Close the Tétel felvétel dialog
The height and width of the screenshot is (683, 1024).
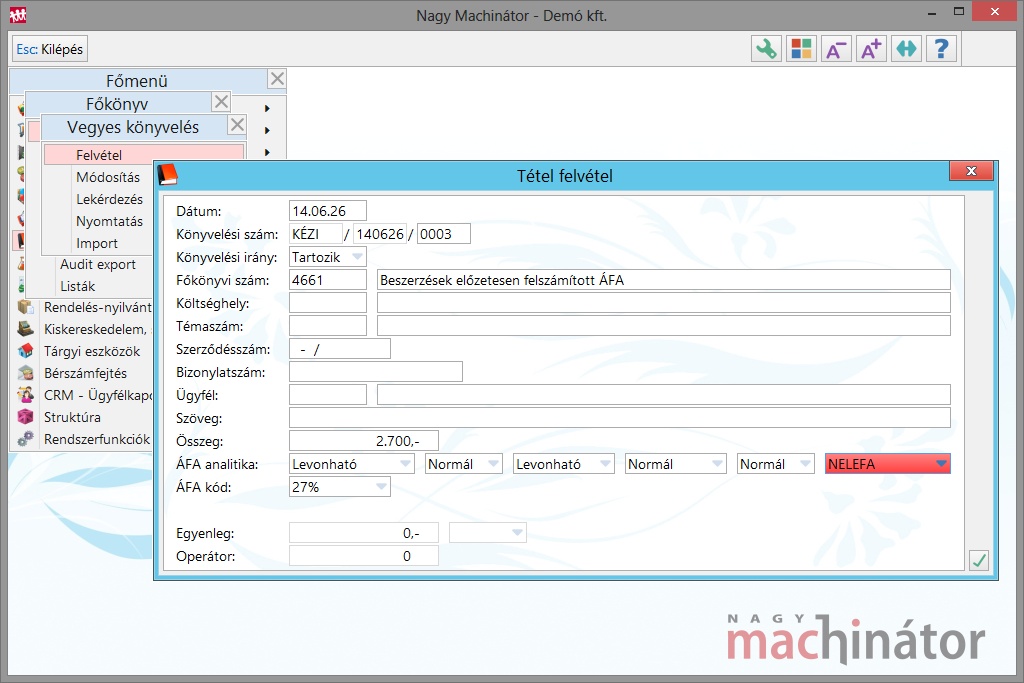coord(971,171)
